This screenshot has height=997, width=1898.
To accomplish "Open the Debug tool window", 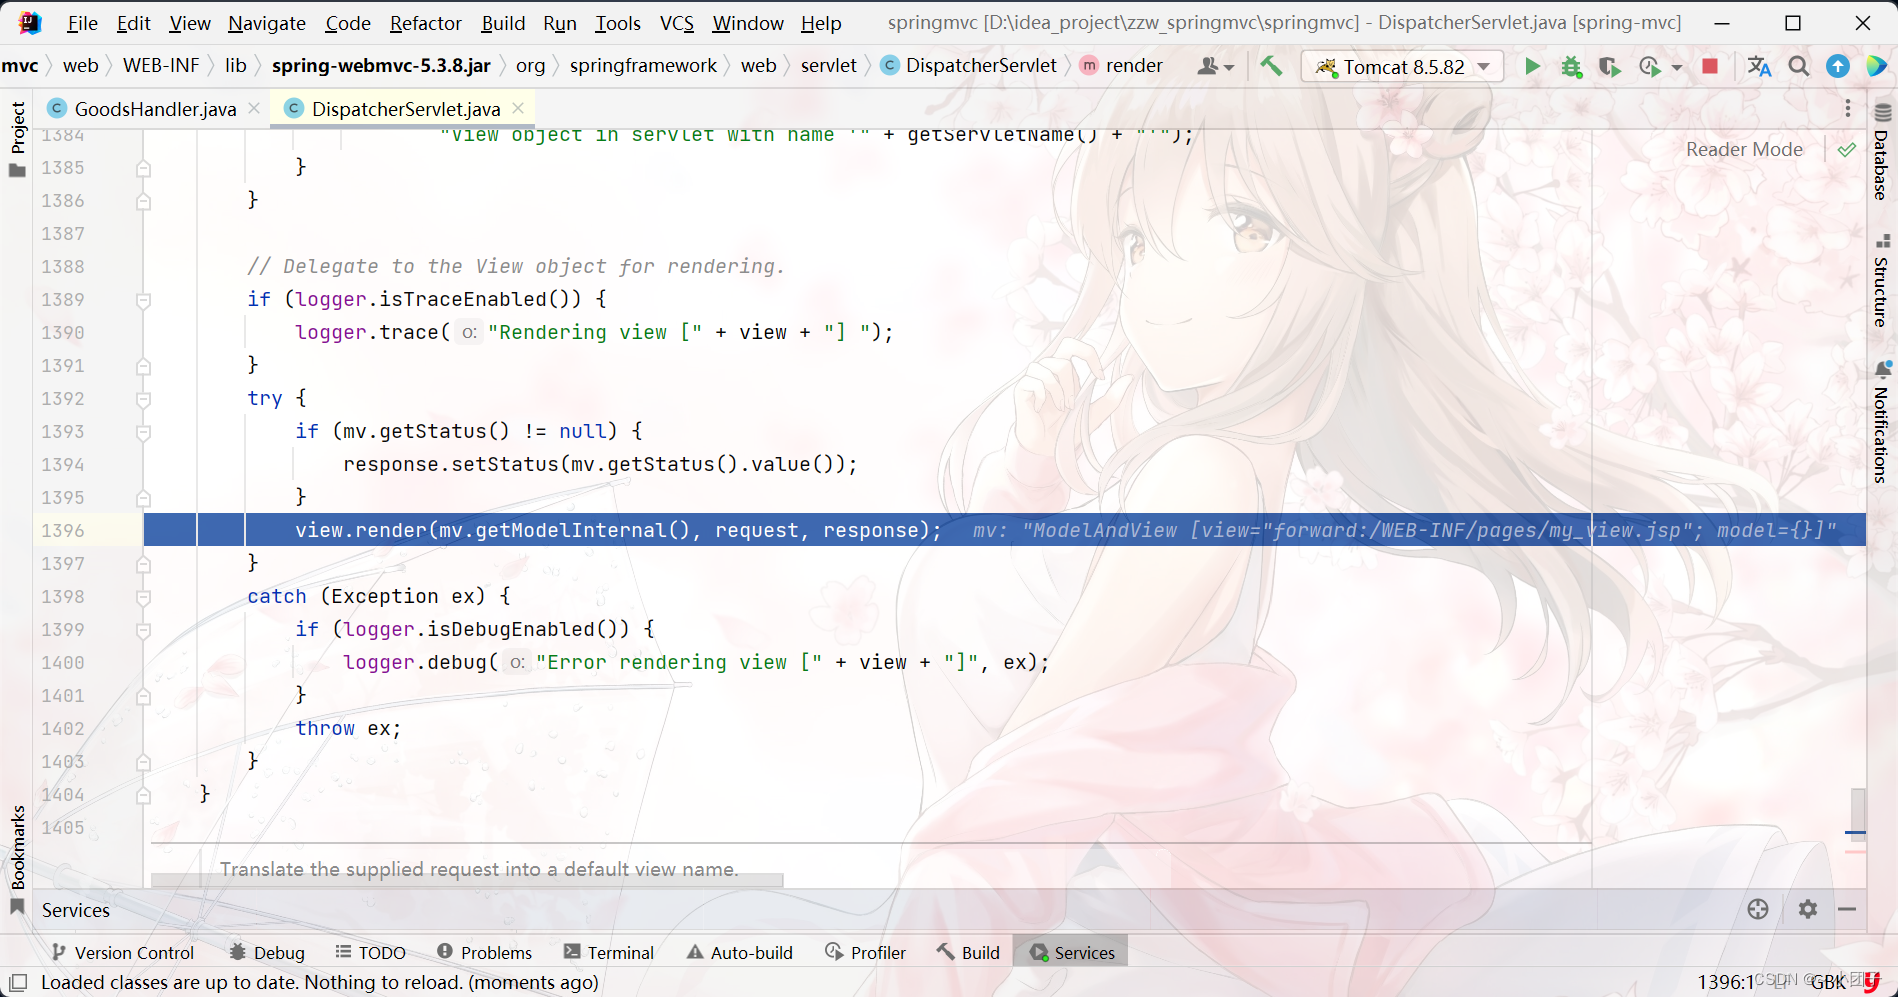I will pyautogui.click(x=267, y=952).
